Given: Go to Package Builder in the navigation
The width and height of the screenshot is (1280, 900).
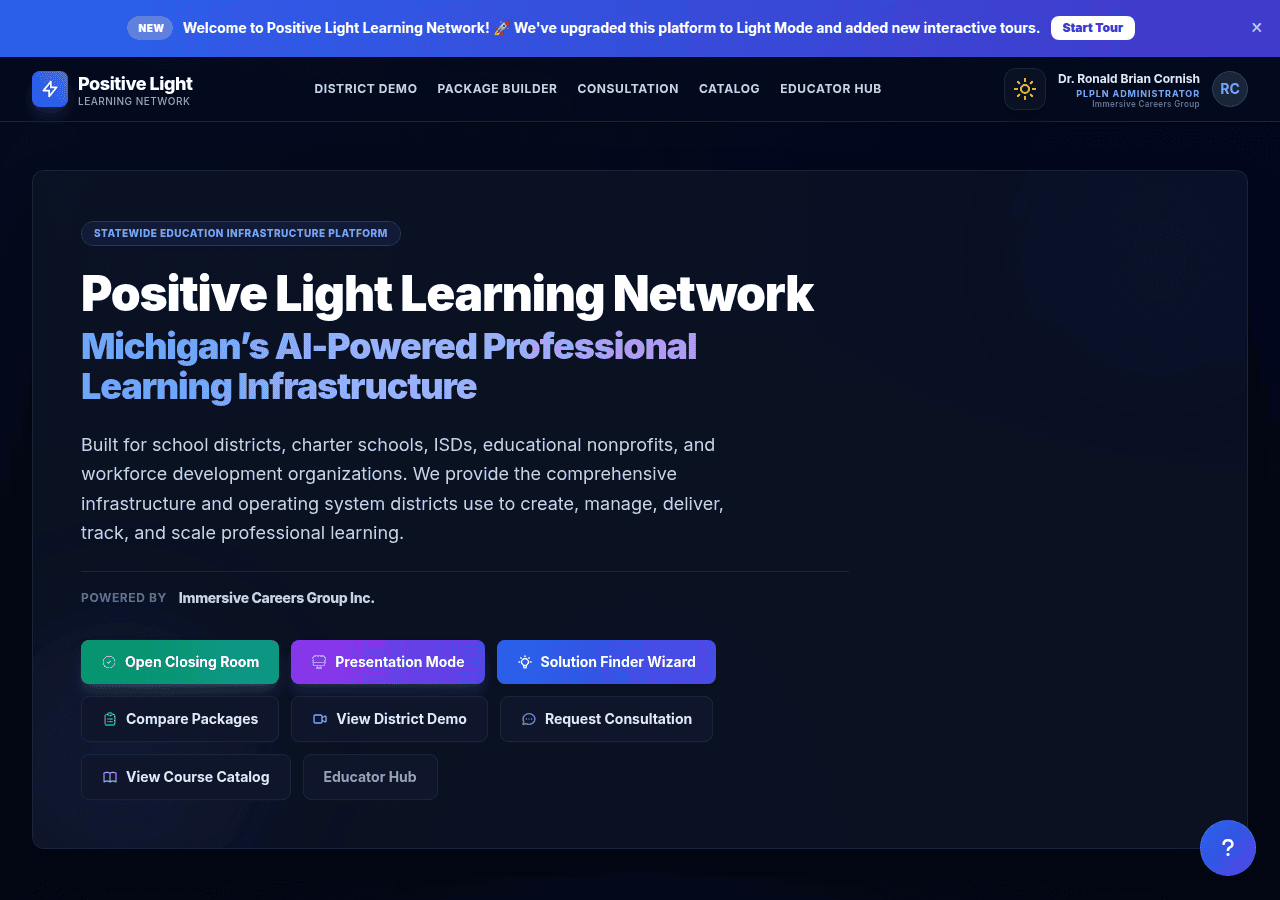Looking at the screenshot, I should pyautogui.click(x=497, y=89).
